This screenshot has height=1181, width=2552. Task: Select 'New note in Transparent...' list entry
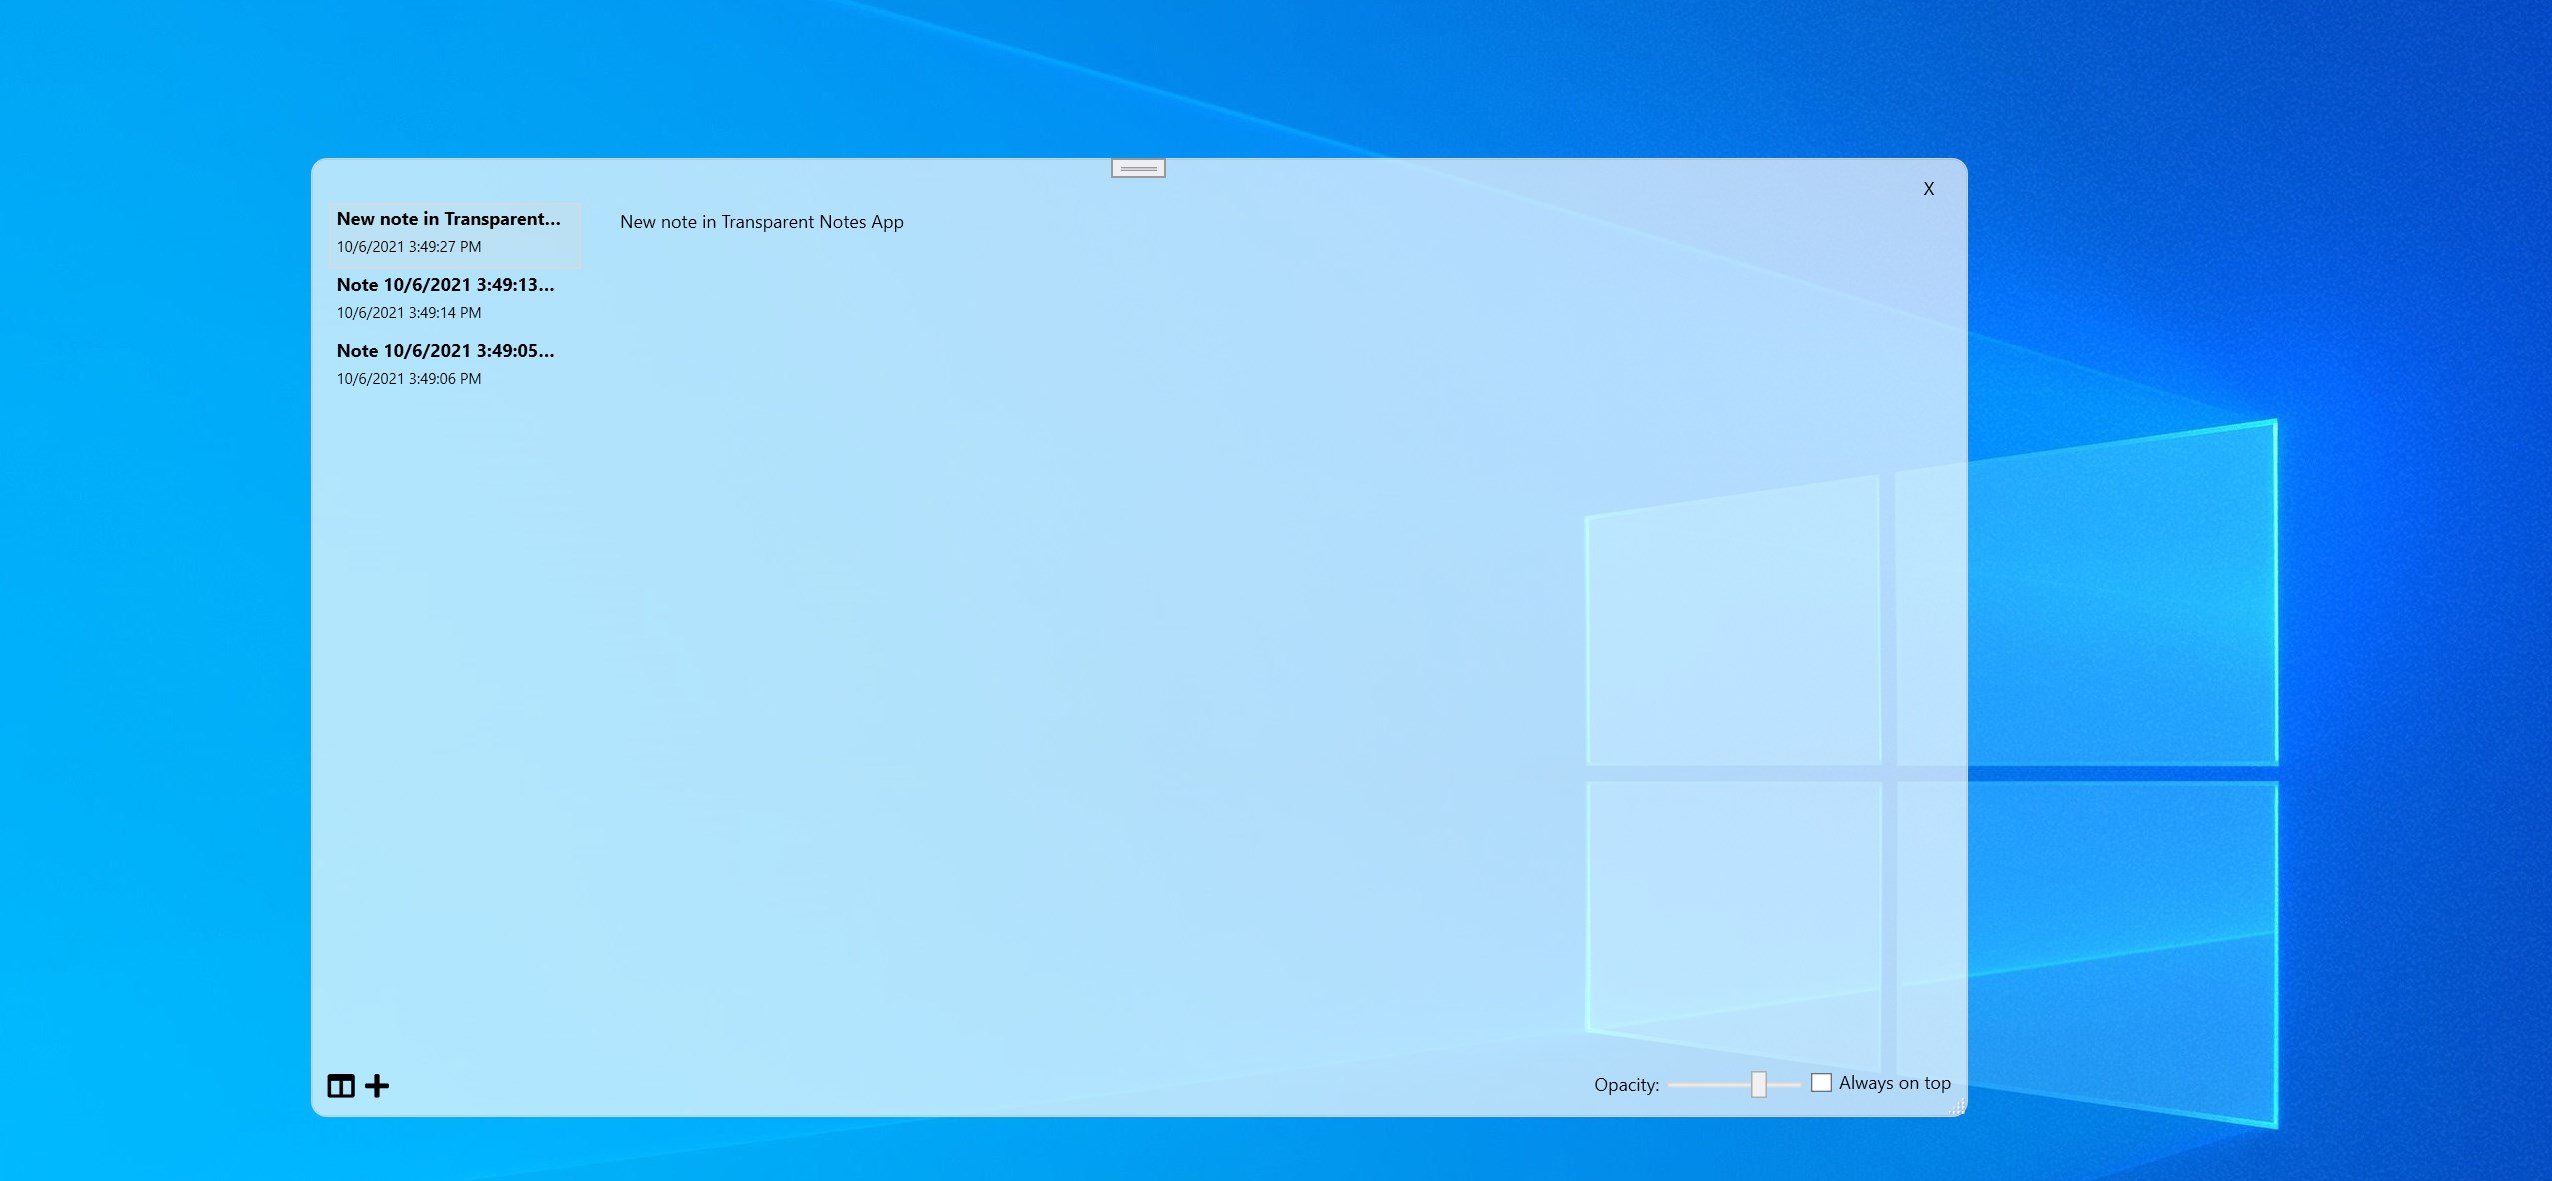point(448,219)
